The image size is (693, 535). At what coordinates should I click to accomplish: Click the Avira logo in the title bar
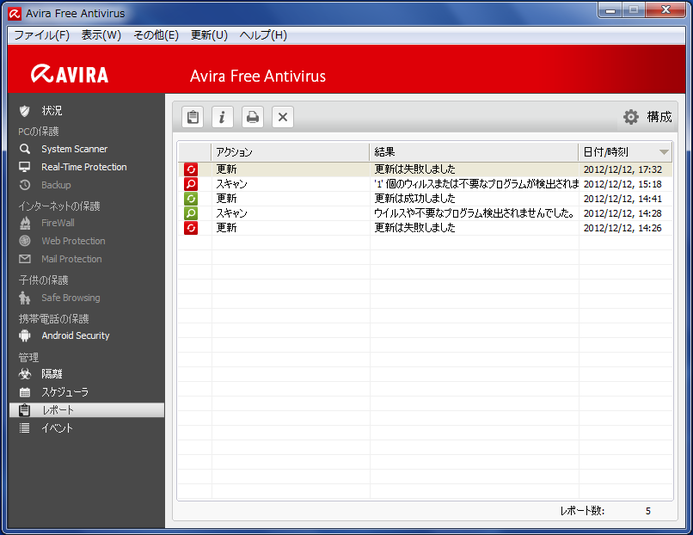(15, 14)
